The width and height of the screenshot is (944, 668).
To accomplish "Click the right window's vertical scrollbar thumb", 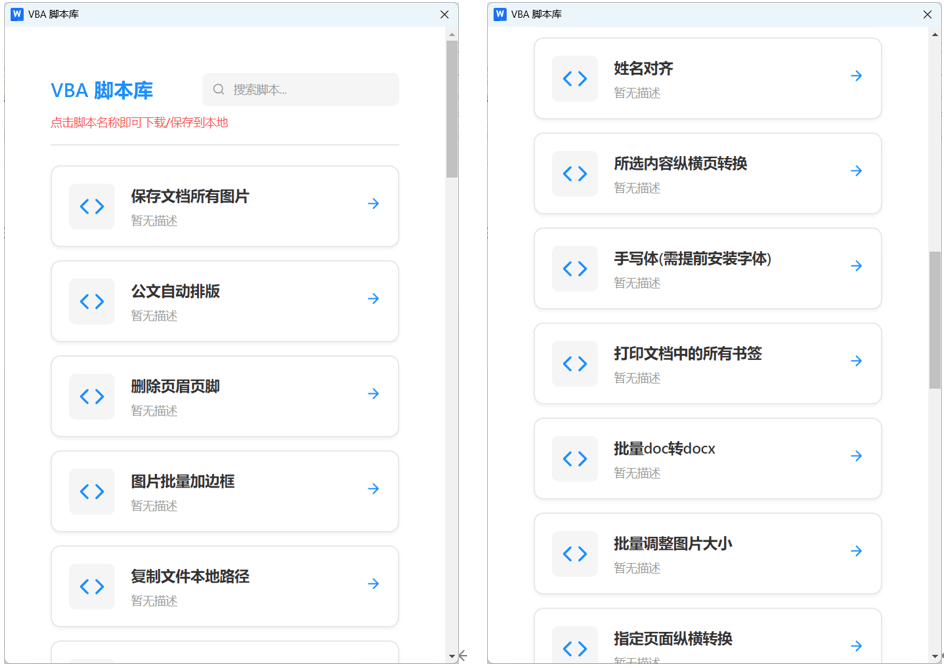I will (935, 320).
